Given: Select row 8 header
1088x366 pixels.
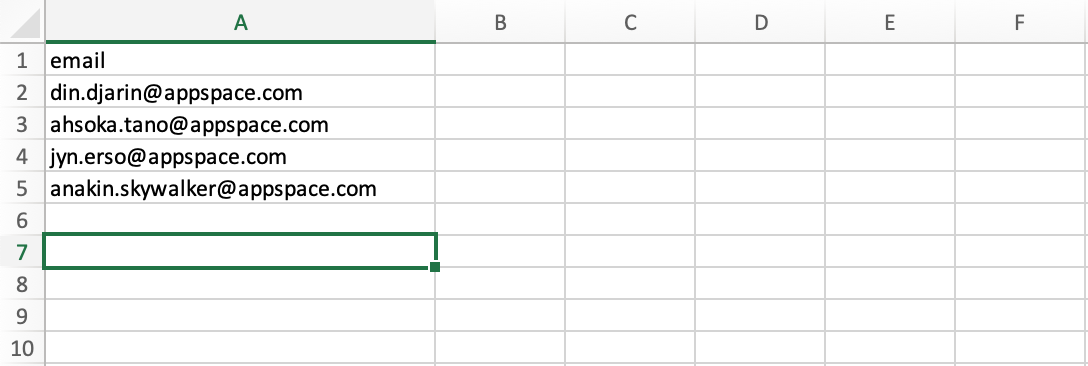Looking at the screenshot, I should coord(22,283).
